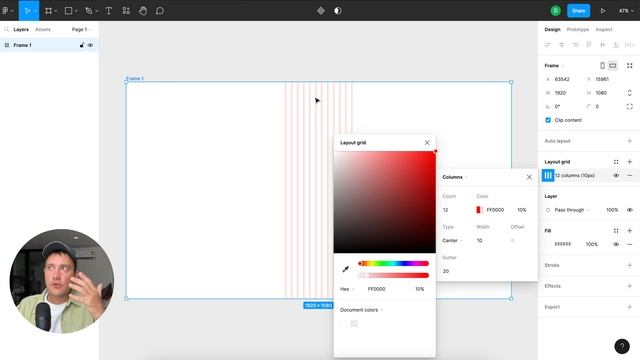Open the Center type dropdown
The width and height of the screenshot is (640, 360).
pyautogui.click(x=453, y=240)
